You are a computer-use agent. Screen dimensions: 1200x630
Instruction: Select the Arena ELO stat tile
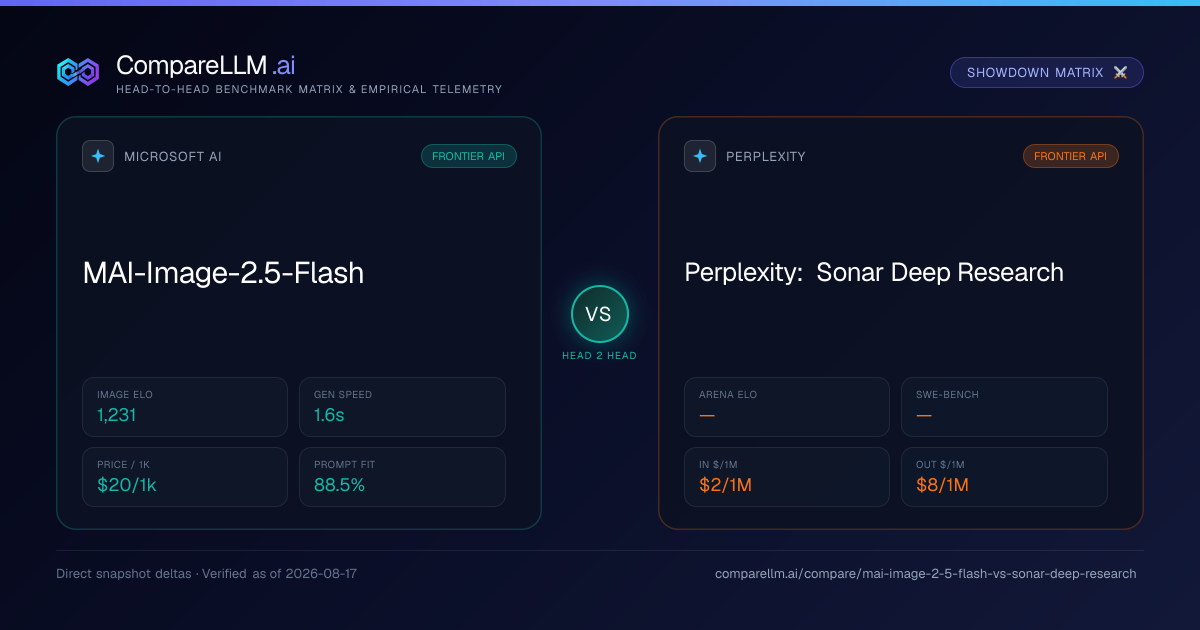787,407
